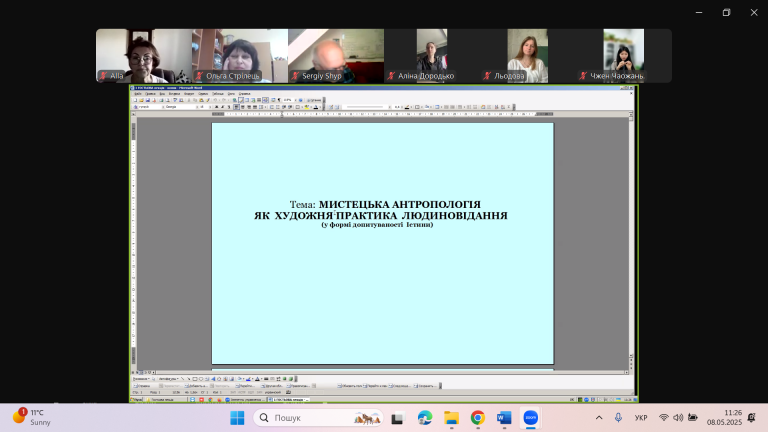Open the Файл menu in Word
The height and width of the screenshot is (432, 768).
[x=138, y=94]
